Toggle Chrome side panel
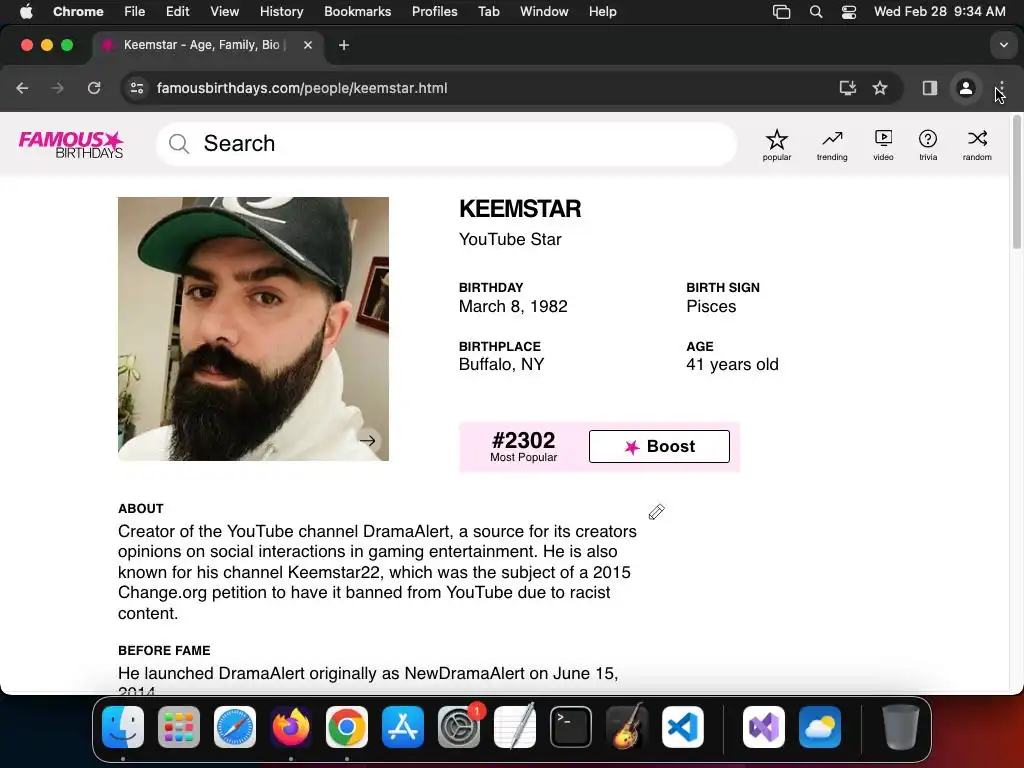This screenshot has width=1024, height=768. (x=930, y=88)
